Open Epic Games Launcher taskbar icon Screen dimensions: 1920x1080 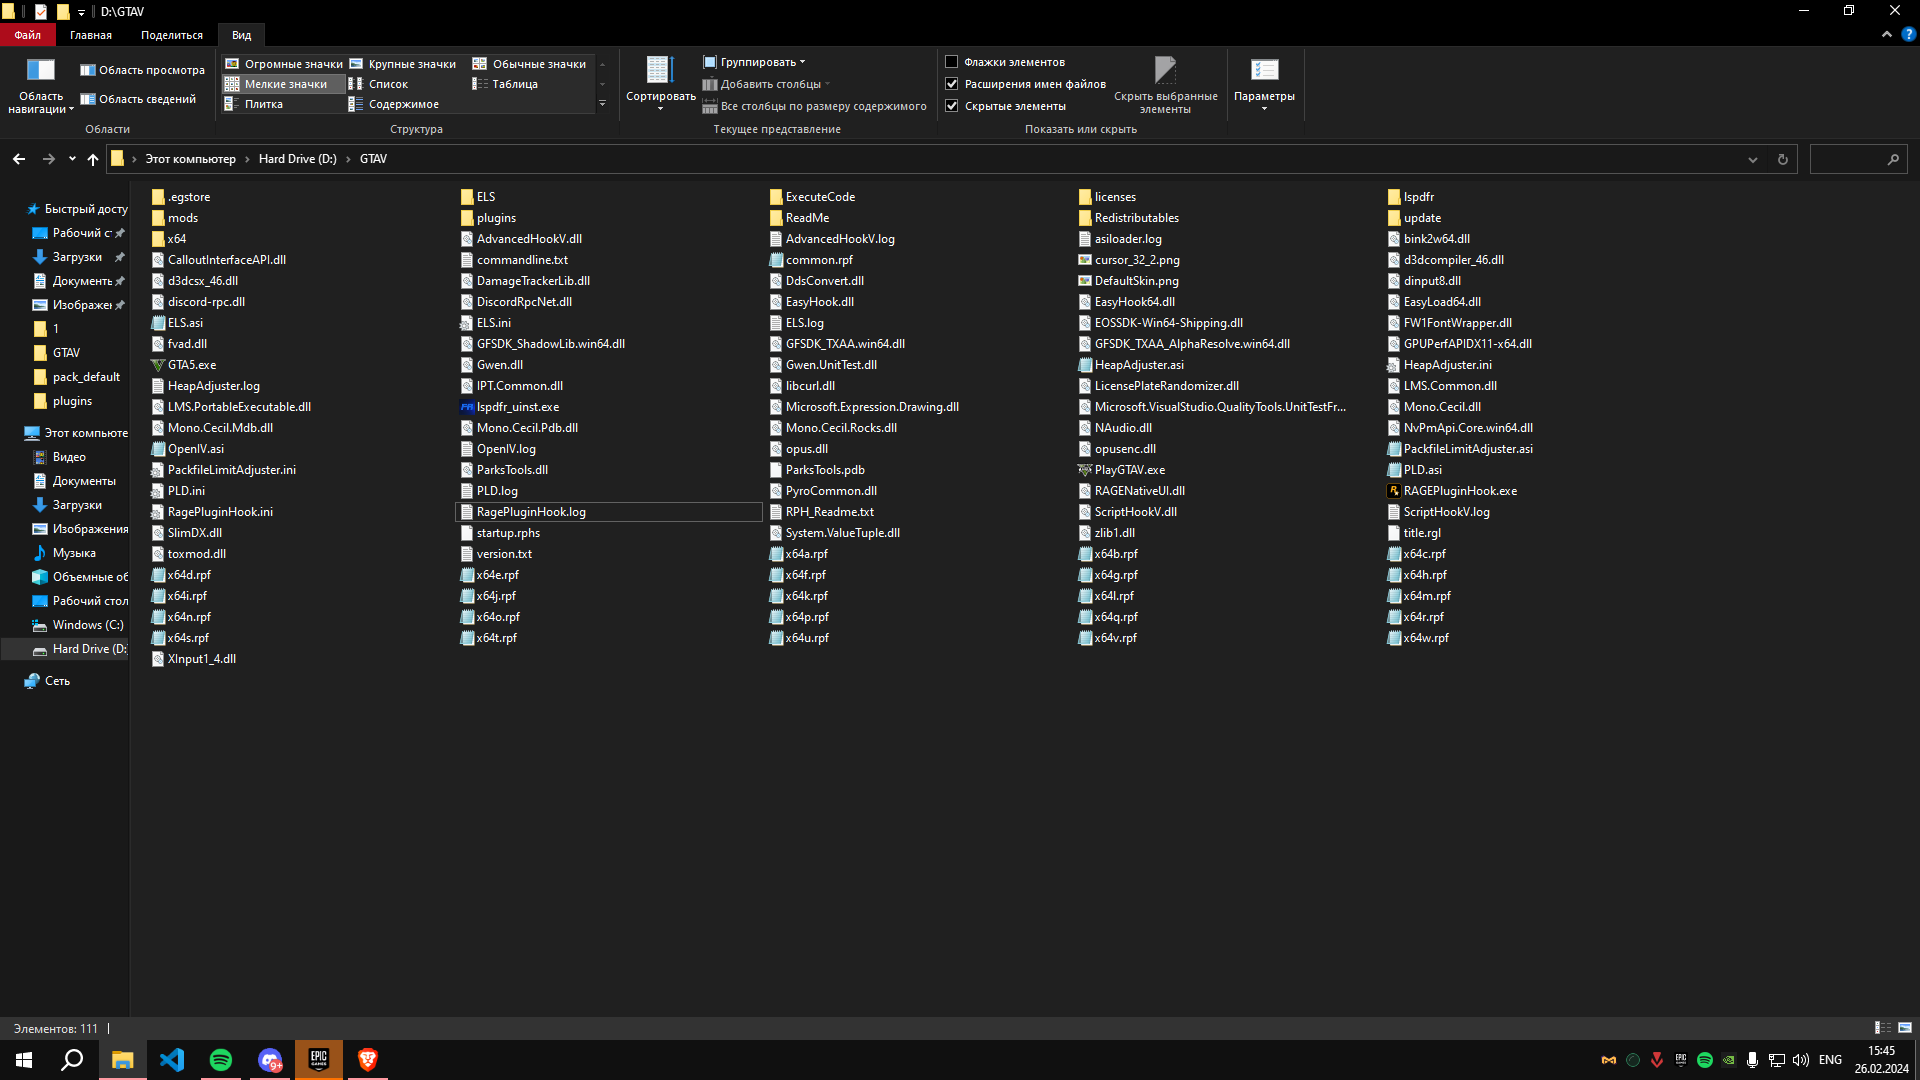[319, 1060]
